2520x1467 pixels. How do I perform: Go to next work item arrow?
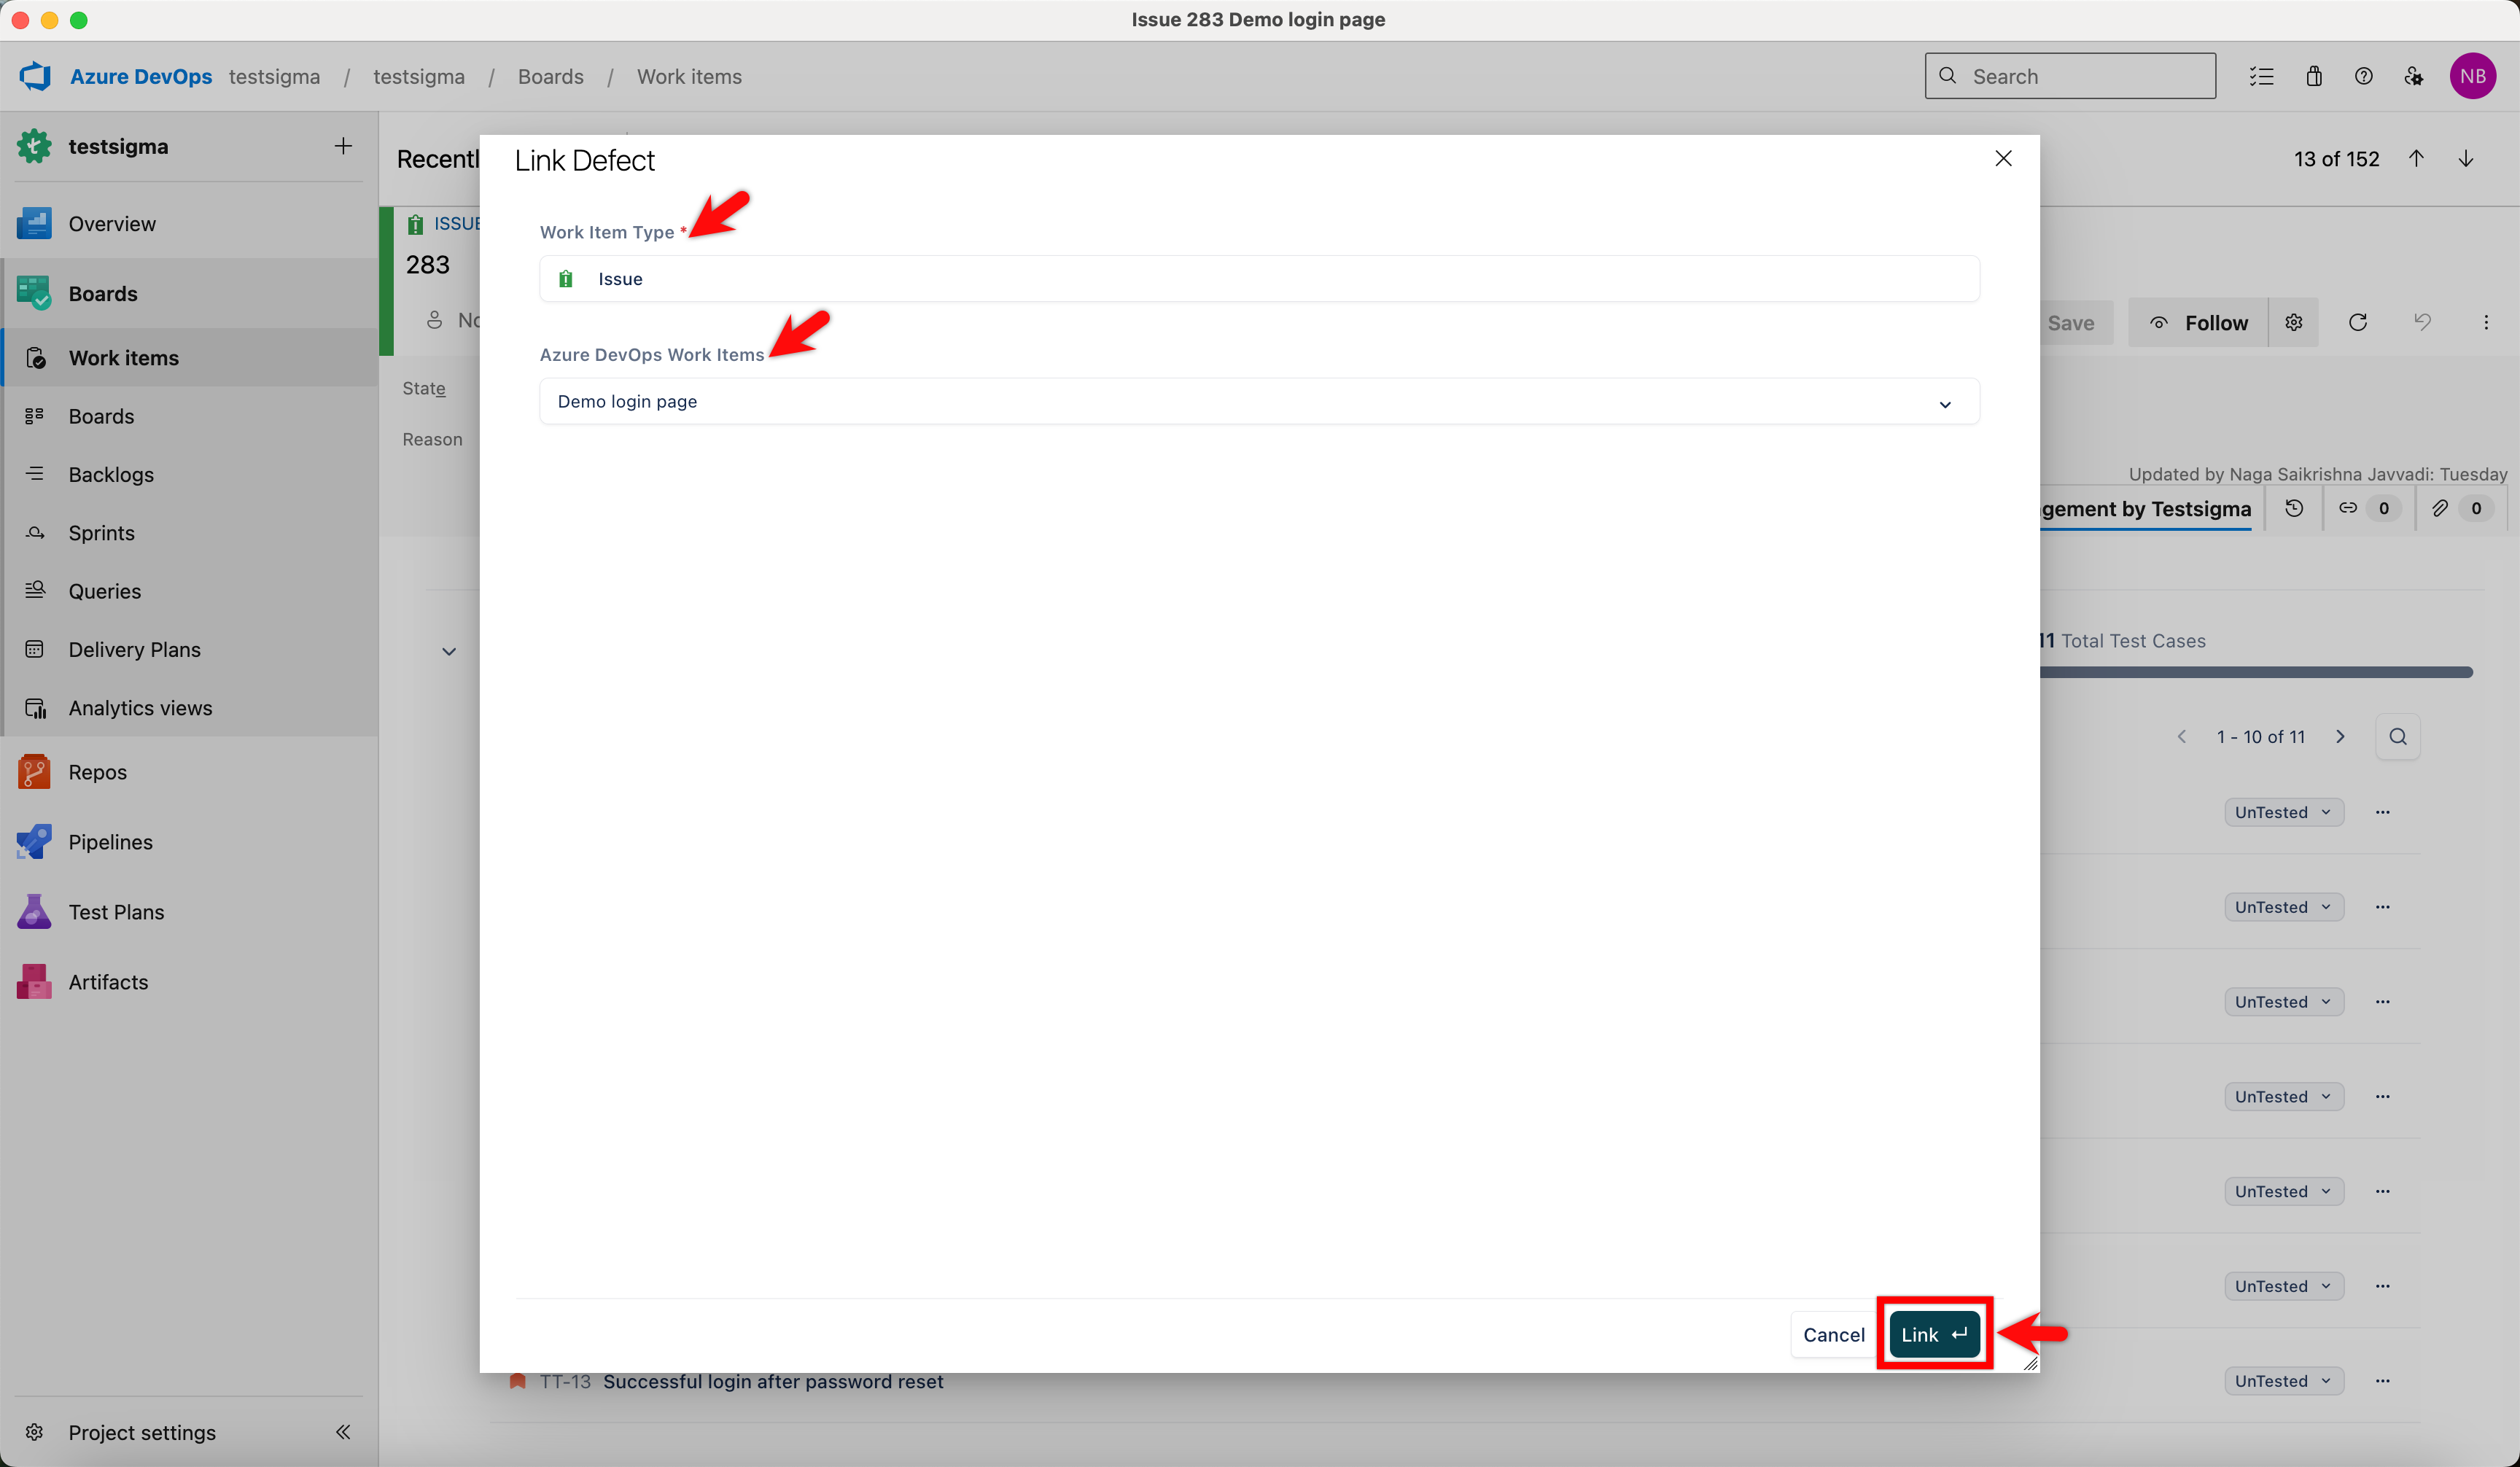2466,159
